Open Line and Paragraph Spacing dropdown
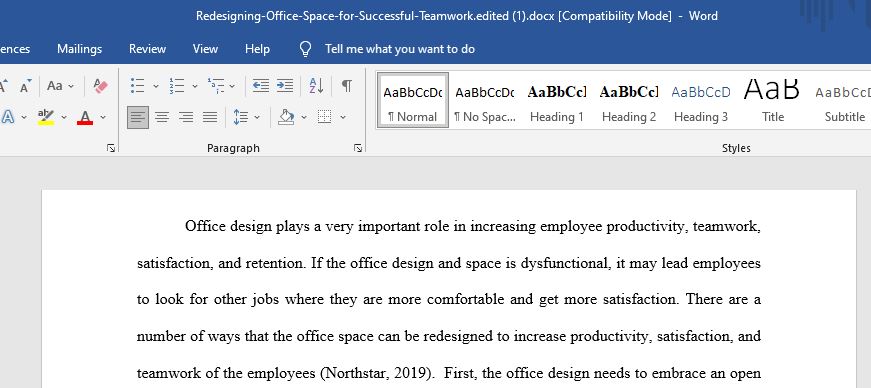The width and height of the screenshot is (871, 388). (246, 117)
